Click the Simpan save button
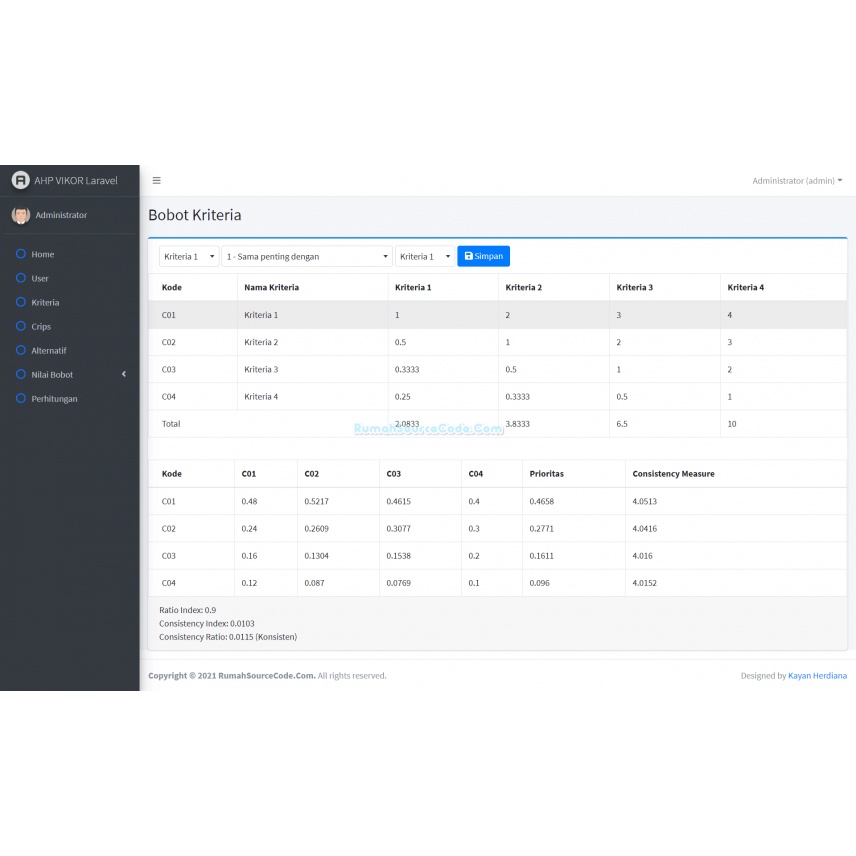 (x=483, y=257)
